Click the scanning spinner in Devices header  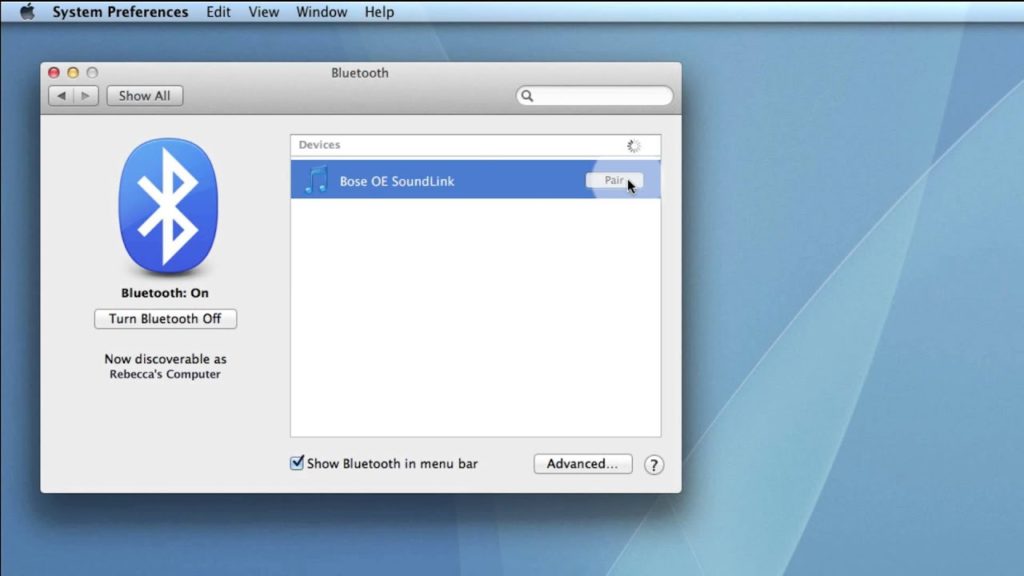(633, 146)
